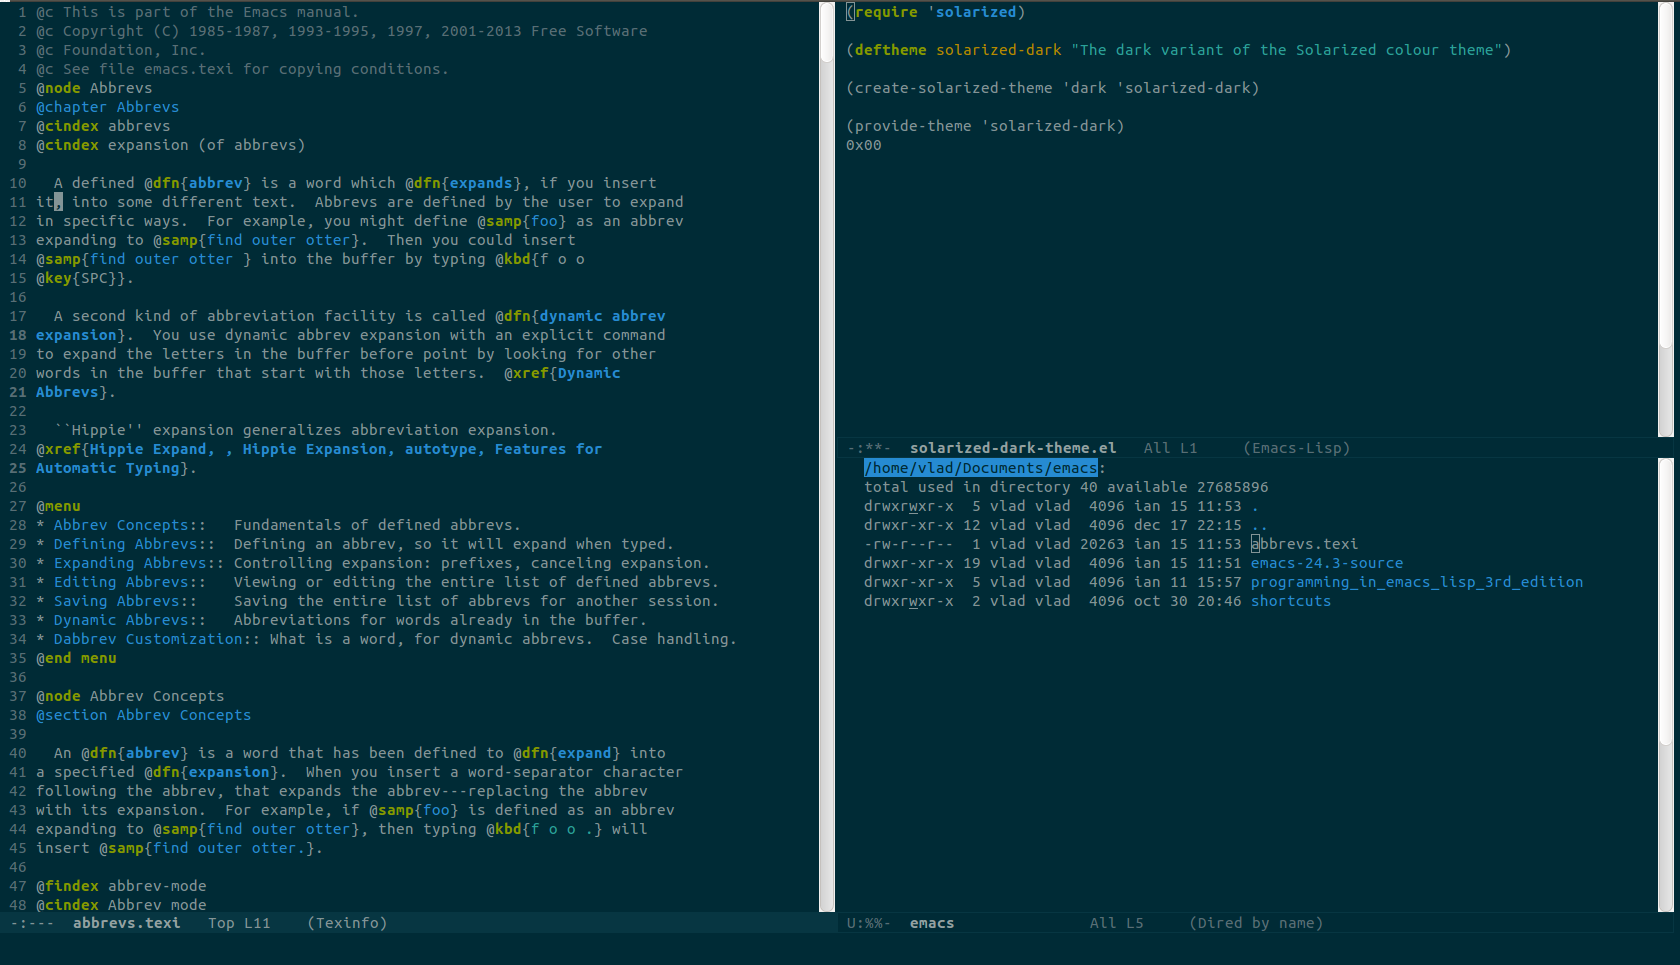Click the (create-solarized-theme ...) line

[x=1053, y=88]
